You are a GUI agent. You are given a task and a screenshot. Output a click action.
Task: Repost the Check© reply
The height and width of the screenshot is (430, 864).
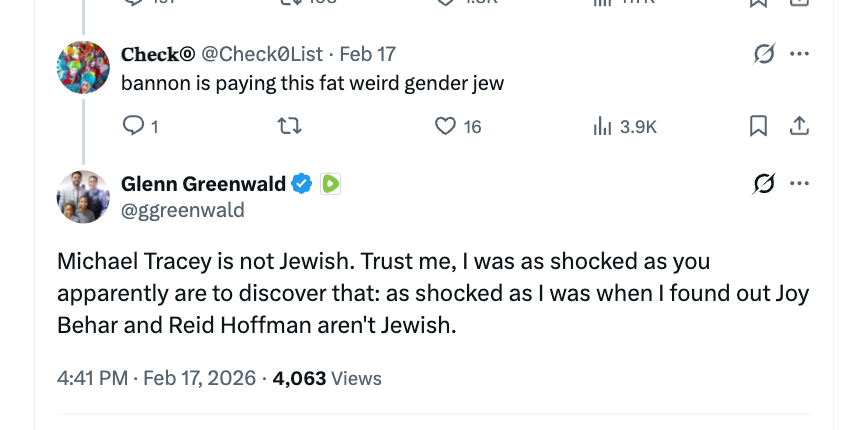pyautogui.click(x=287, y=126)
